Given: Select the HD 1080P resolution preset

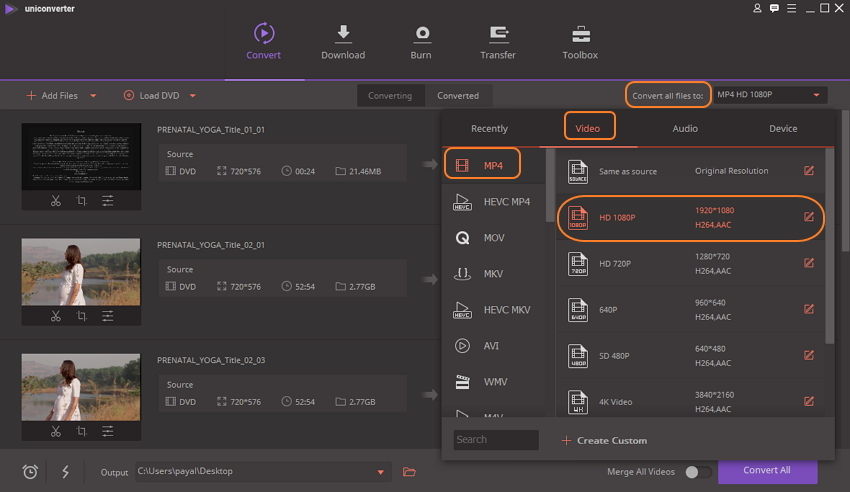Looking at the screenshot, I should pos(691,217).
